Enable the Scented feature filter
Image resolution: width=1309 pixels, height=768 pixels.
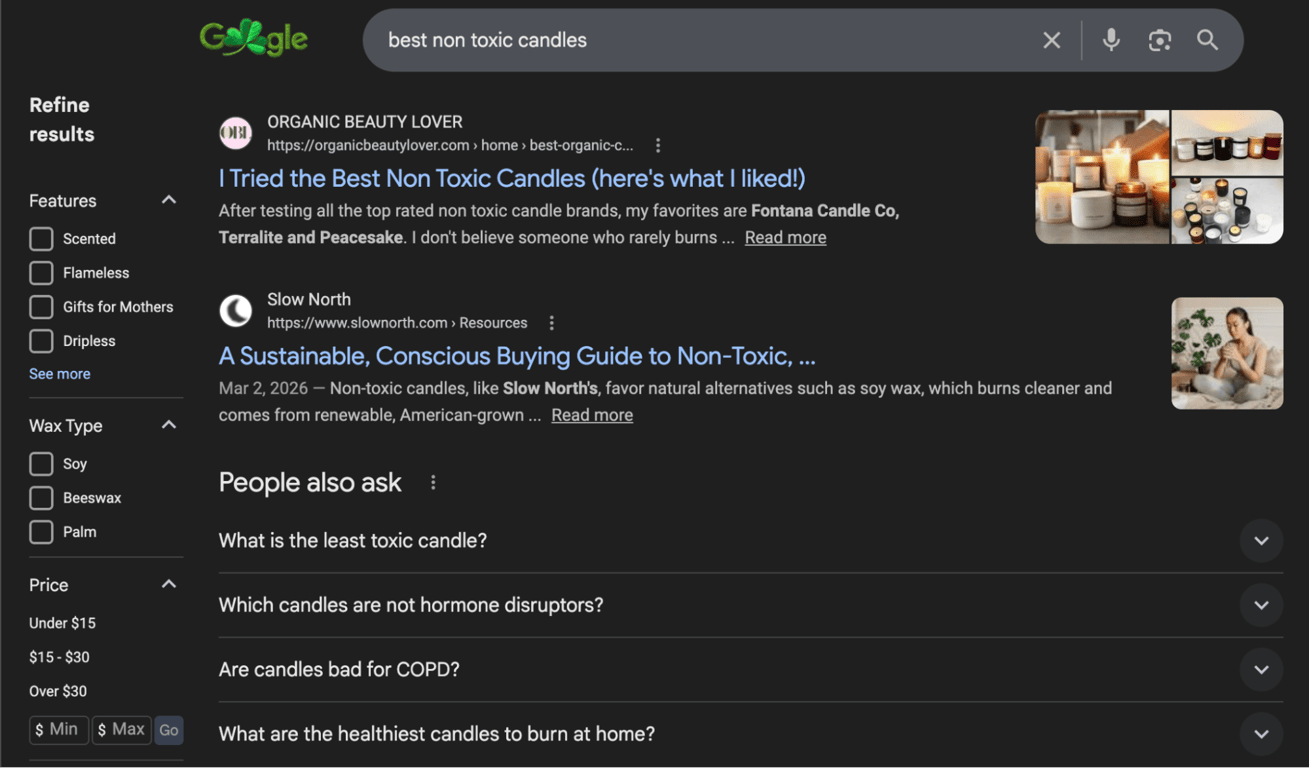point(41,238)
